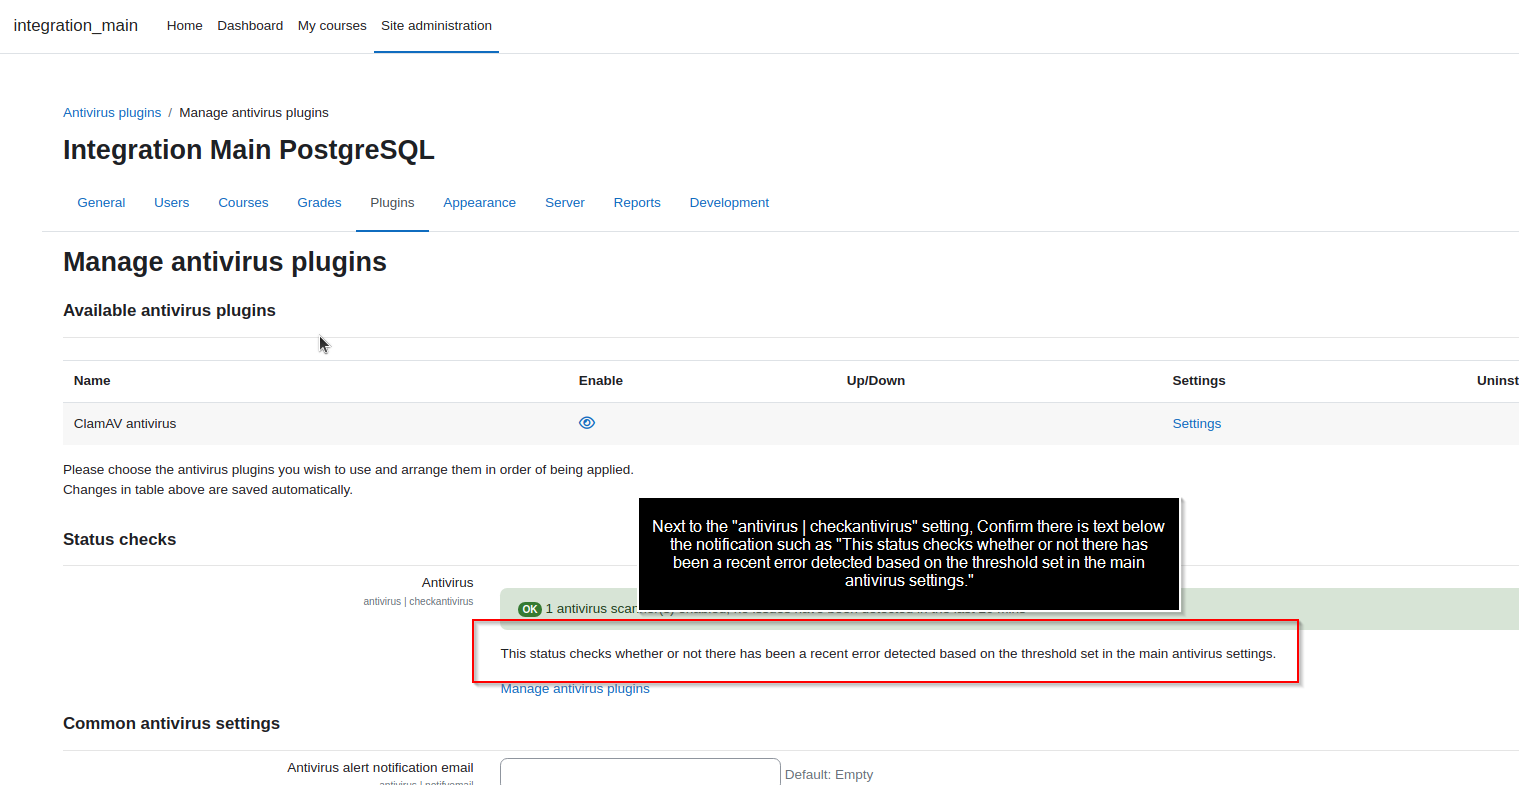
Task: Click the Enable column header
Action: [600, 381]
